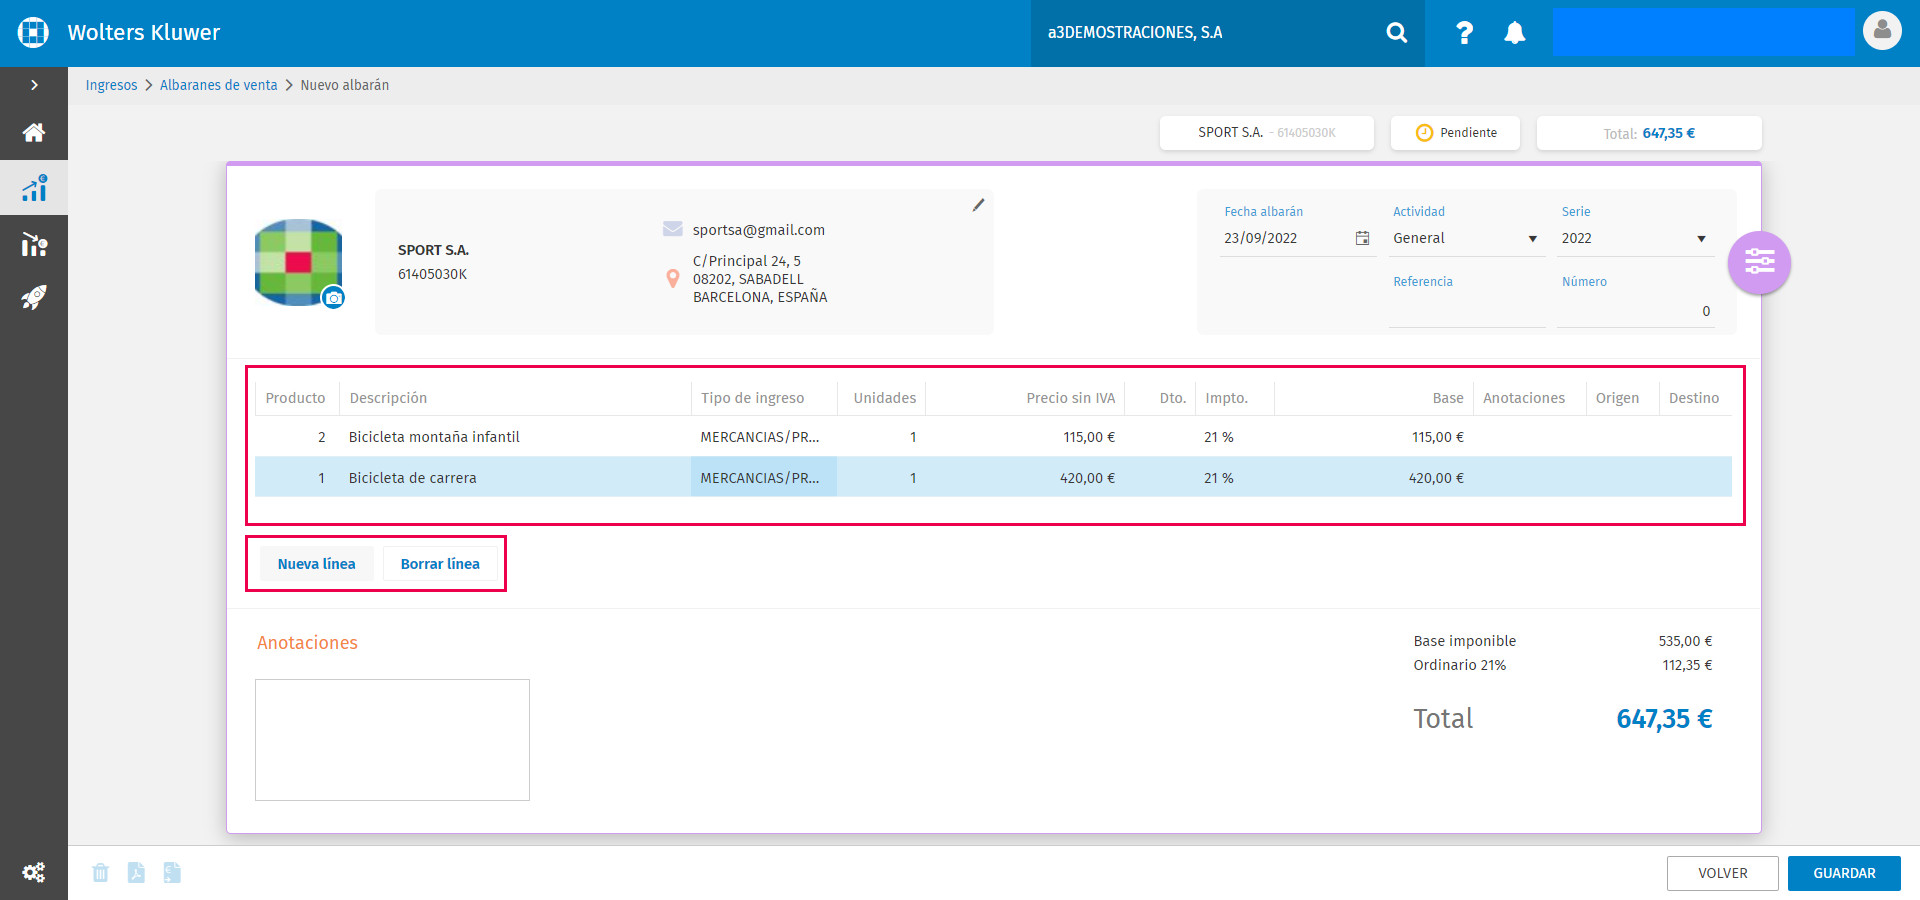Open the expenses chart sidebar icon
The width and height of the screenshot is (1920, 900).
tap(34, 244)
